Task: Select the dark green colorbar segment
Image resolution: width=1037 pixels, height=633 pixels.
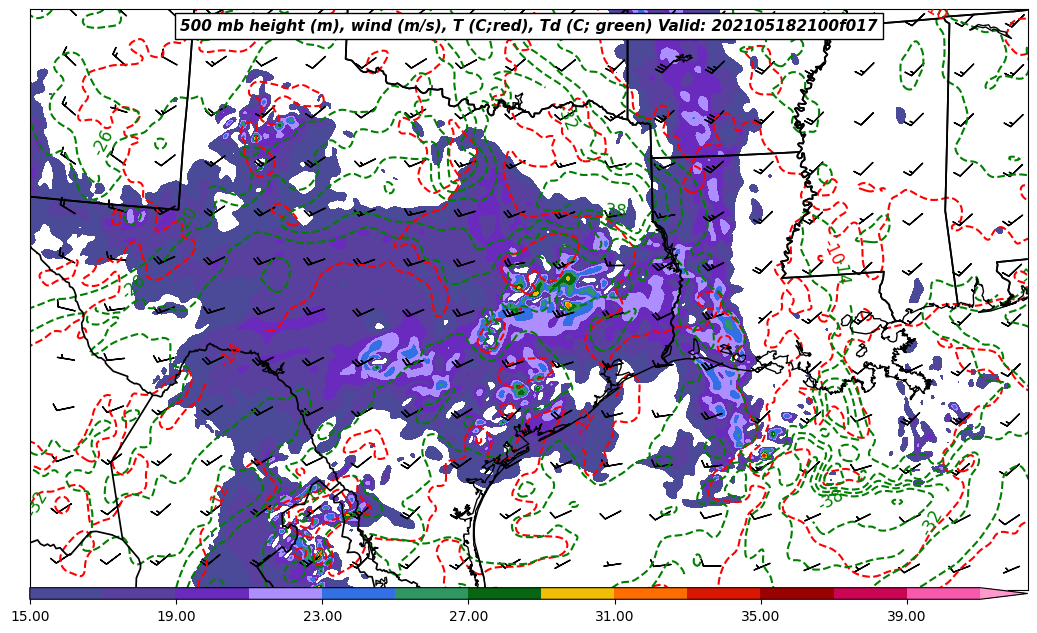Action: click(504, 593)
